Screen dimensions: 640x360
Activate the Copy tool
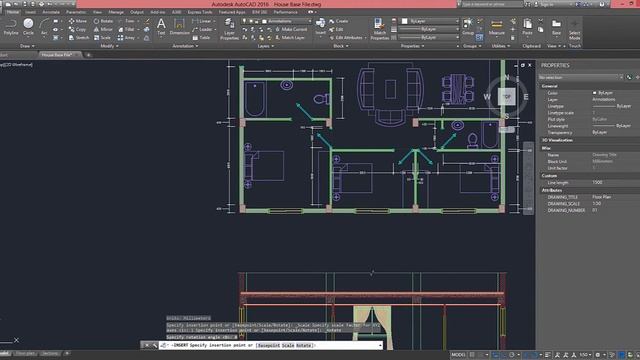[x=77, y=29]
